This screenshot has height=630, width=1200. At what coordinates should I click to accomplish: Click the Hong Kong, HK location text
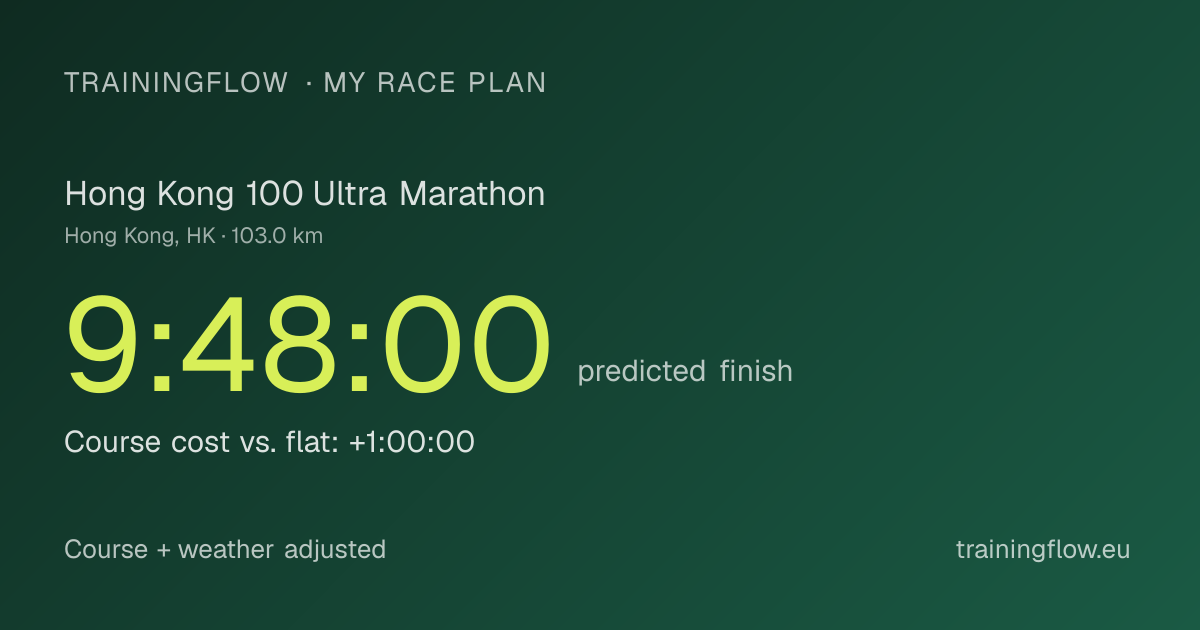click(139, 237)
